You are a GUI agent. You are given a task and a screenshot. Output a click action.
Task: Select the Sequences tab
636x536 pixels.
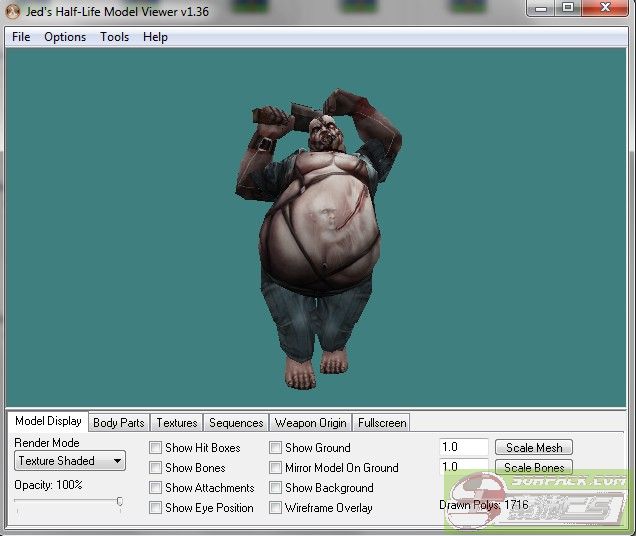236,423
